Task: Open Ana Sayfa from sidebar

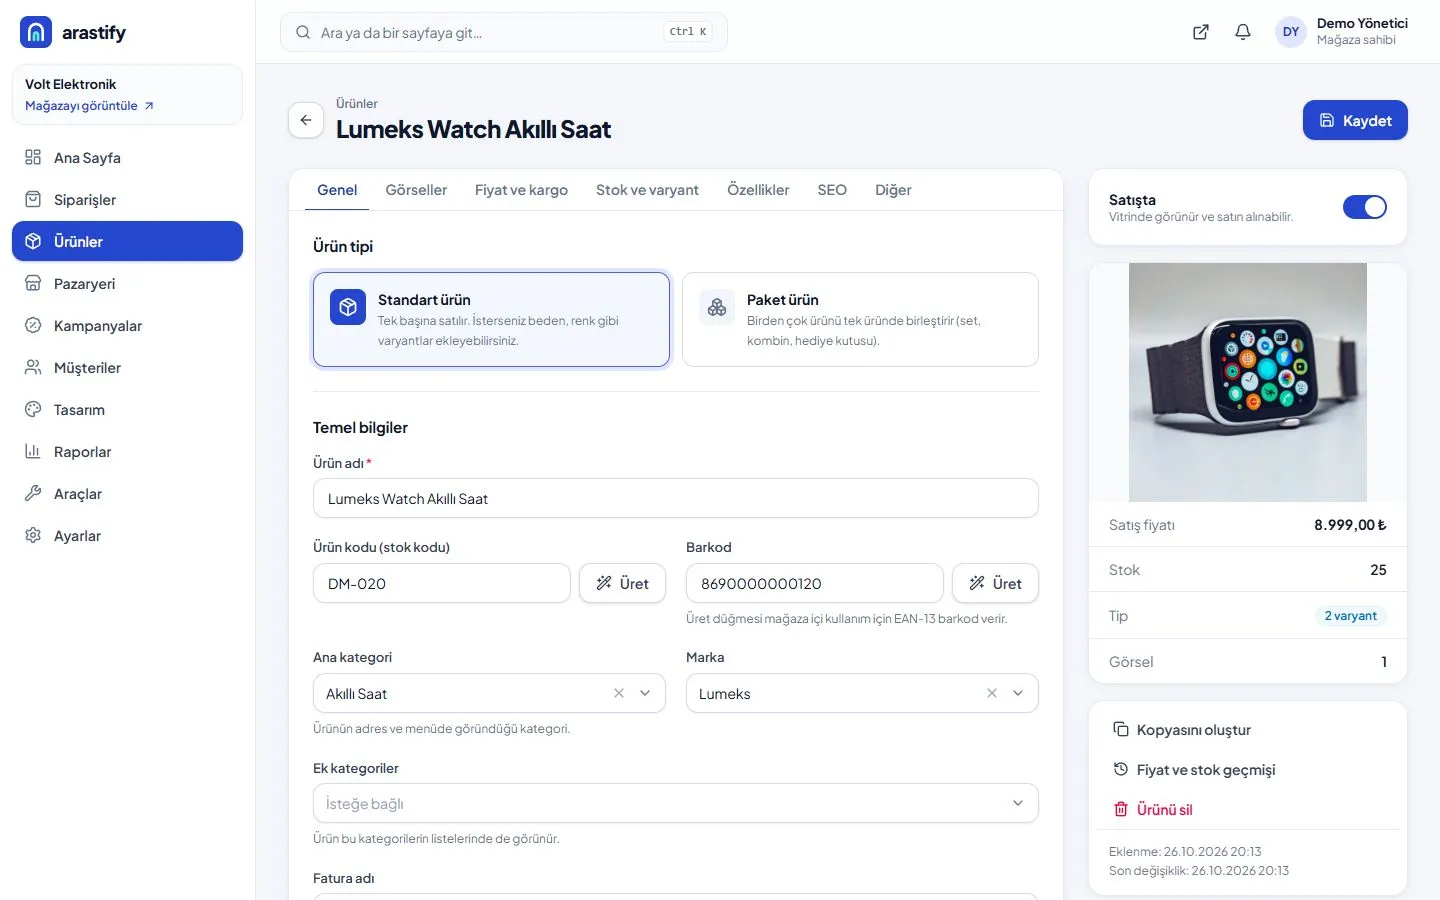Action: [127, 158]
